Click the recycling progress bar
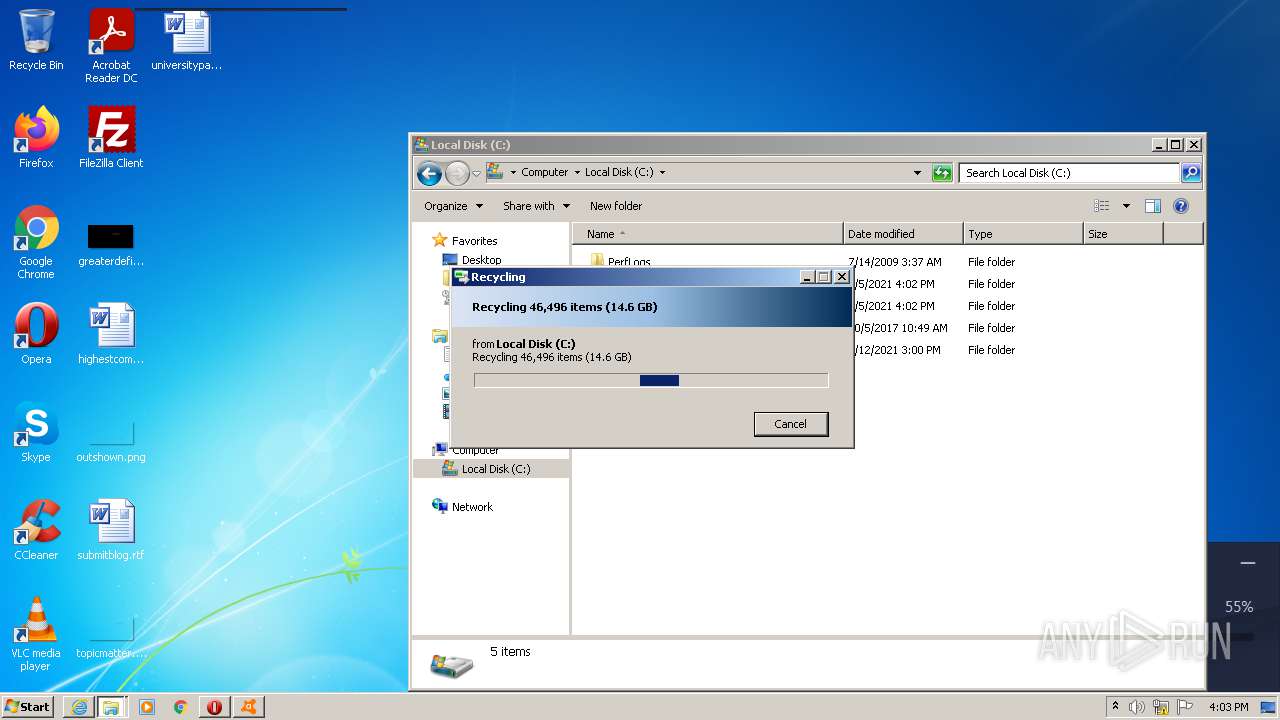The width and height of the screenshot is (1280, 720). (651, 380)
